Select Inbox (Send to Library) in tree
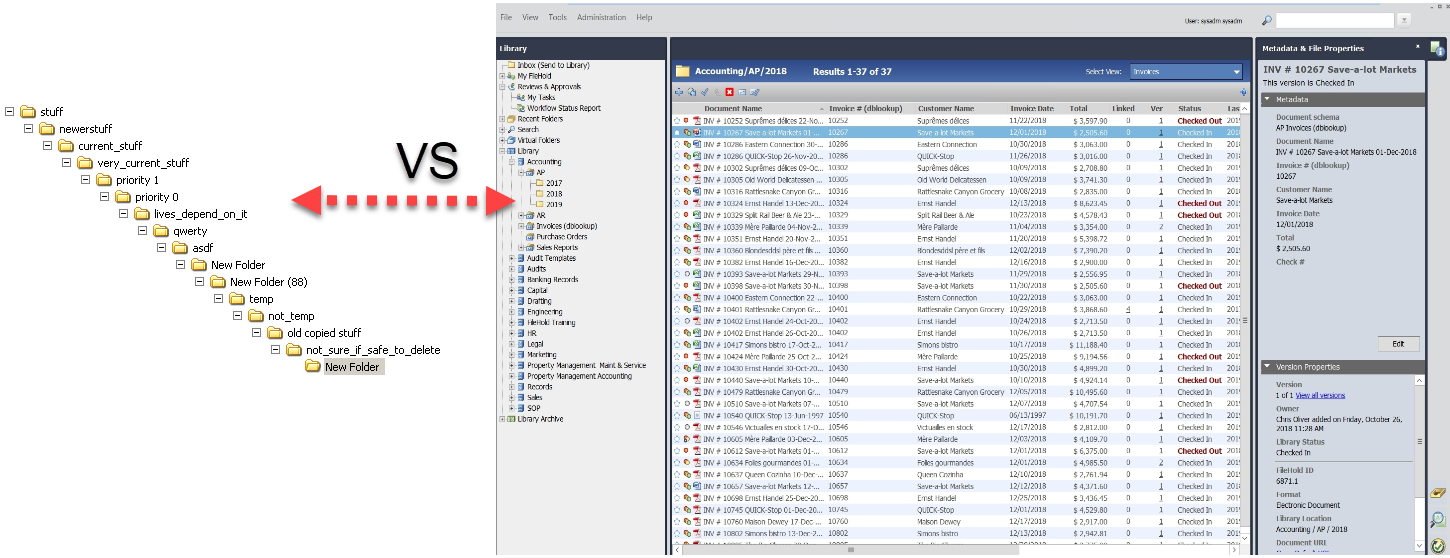The width and height of the screenshot is (1450, 558). tap(553, 65)
